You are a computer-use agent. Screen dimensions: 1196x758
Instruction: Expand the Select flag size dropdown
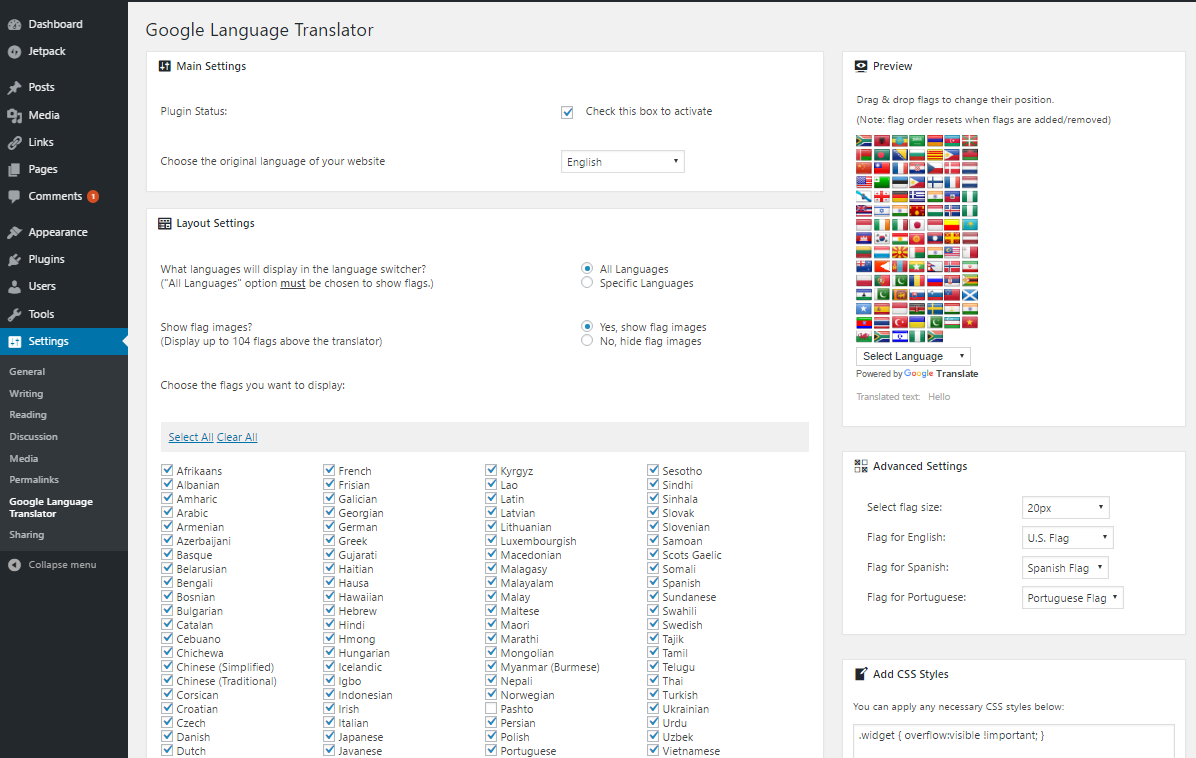point(1065,508)
